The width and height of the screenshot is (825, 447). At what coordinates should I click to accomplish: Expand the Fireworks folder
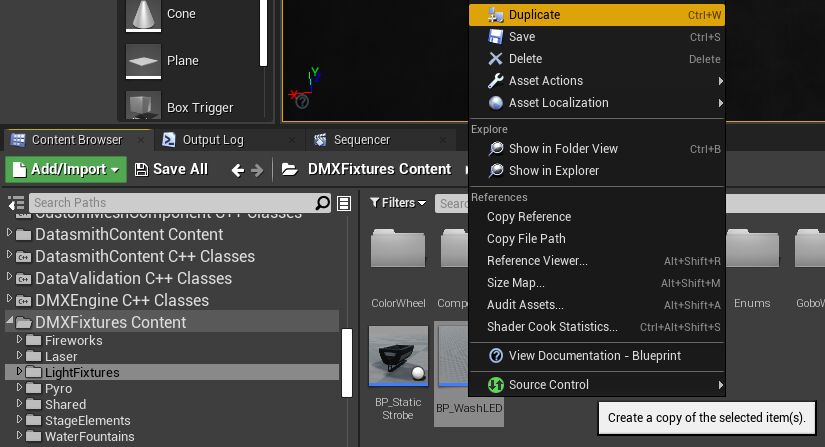19,339
